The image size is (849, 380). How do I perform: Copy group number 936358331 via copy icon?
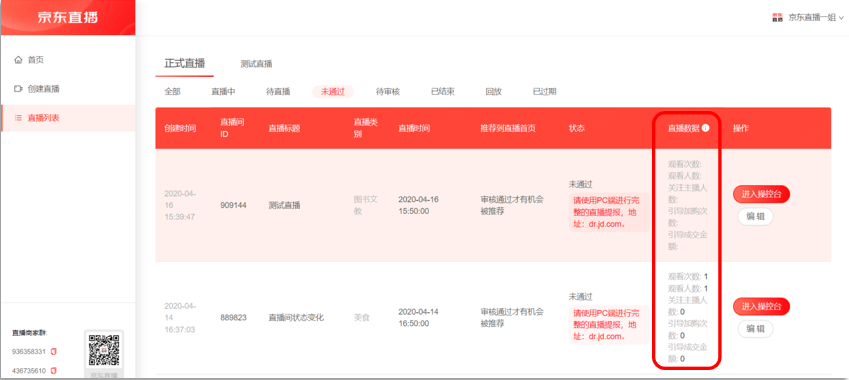(54, 352)
